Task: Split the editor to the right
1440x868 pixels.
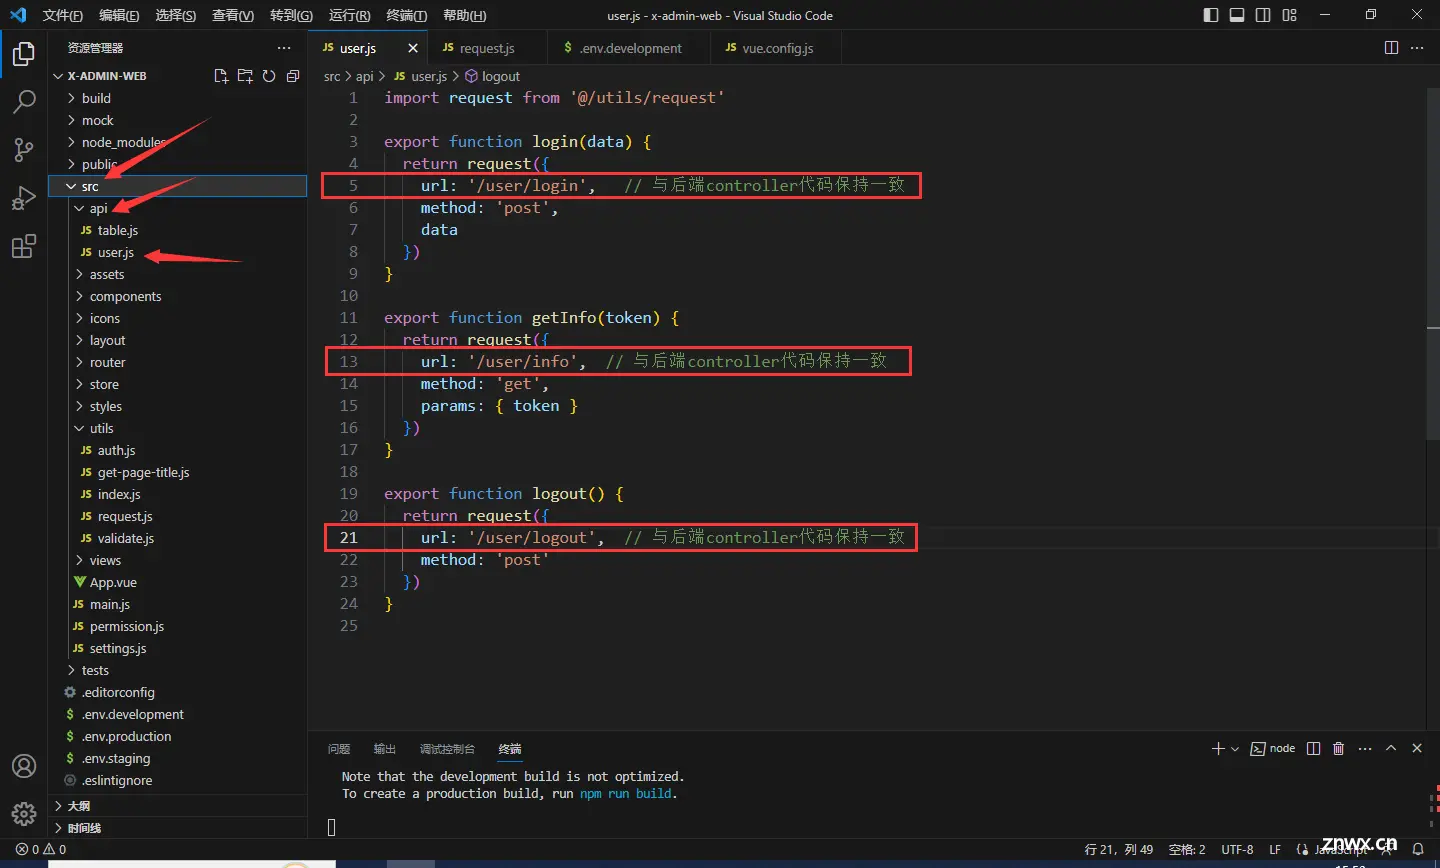Action: pyautogui.click(x=1391, y=48)
